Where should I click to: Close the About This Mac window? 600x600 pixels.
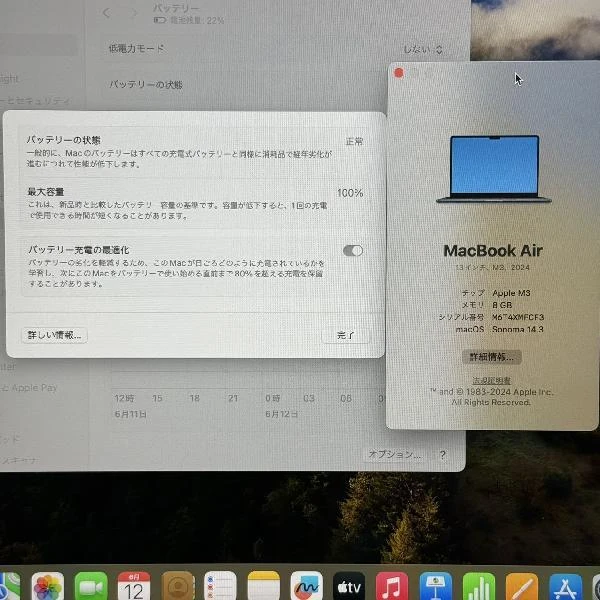click(x=399, y=73)
